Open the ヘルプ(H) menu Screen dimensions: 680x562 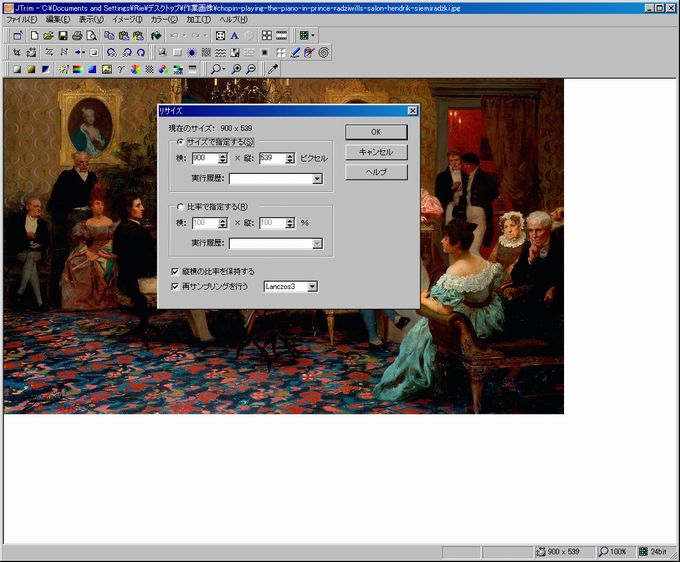coord(233,20)
